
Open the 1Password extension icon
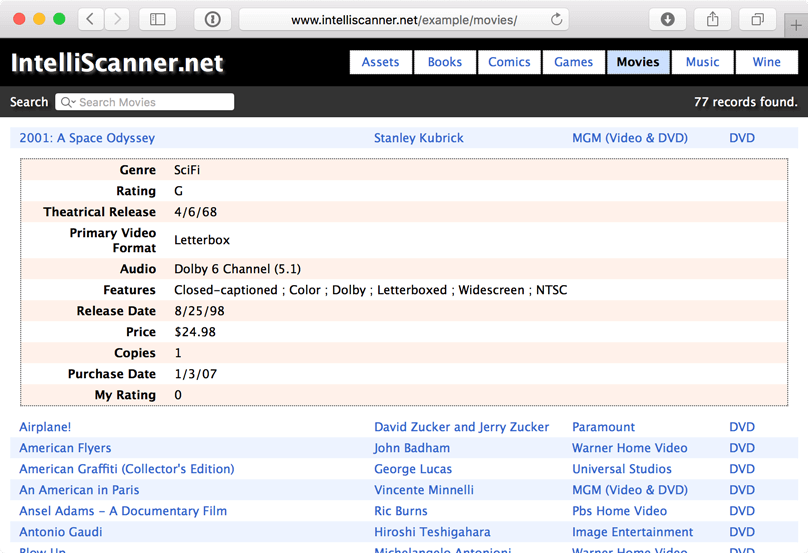[212, 20]
